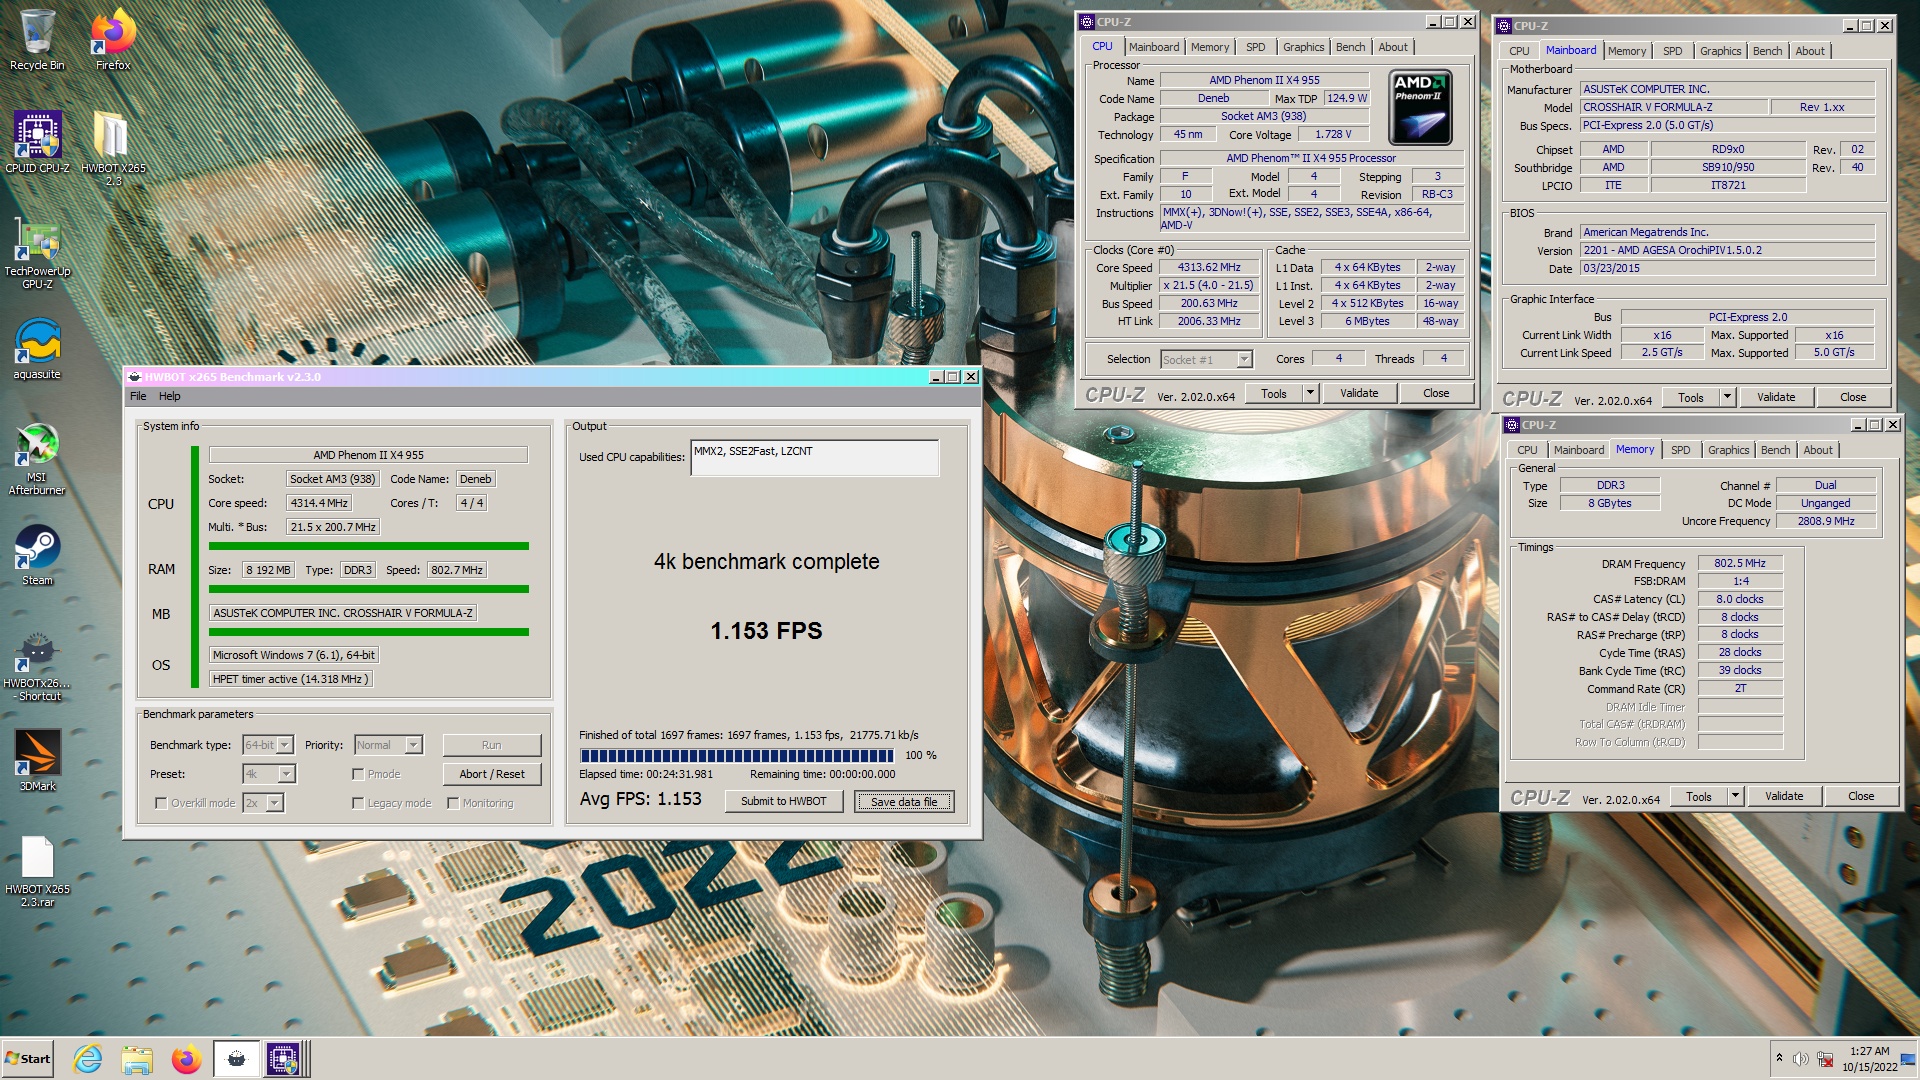1920x1080 pixels.
Task: Launch TechPowerUp GPU-Z desktop shortcut
Action: pyautogui.click(x=37, y=252)
